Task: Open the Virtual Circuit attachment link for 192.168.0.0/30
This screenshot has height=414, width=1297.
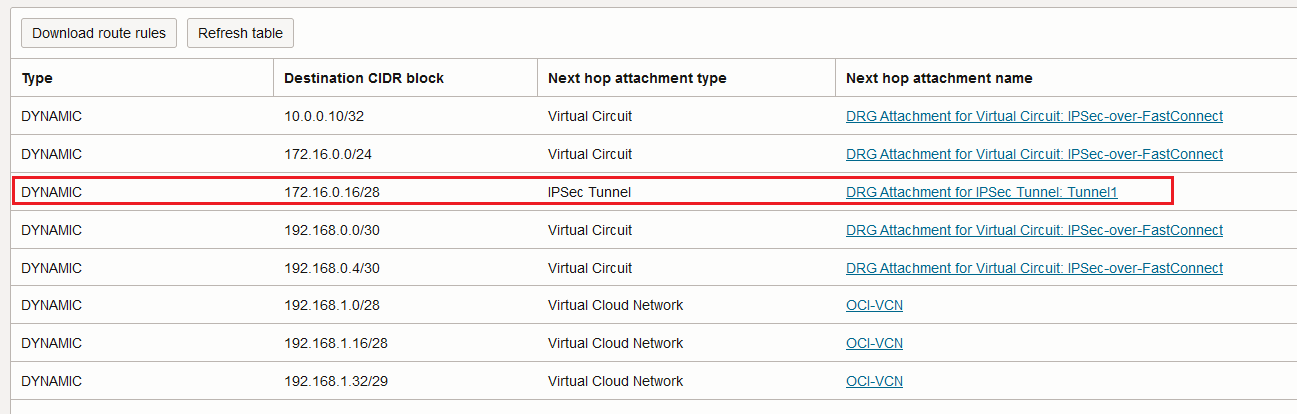Action: 1034,230
